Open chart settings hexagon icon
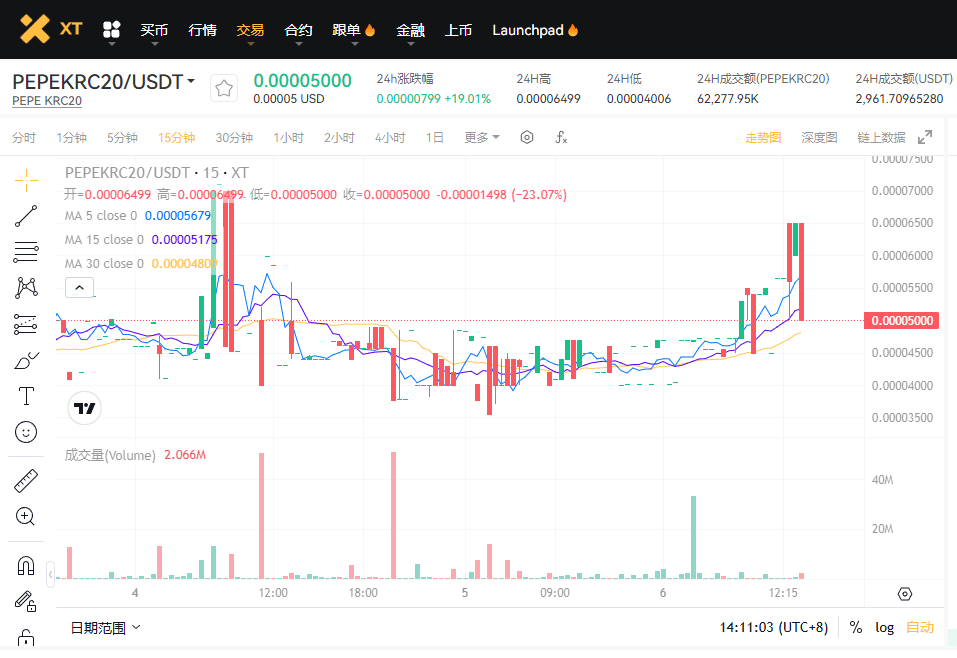This screenshot has height=658, width=957. [x=527, y=138]
